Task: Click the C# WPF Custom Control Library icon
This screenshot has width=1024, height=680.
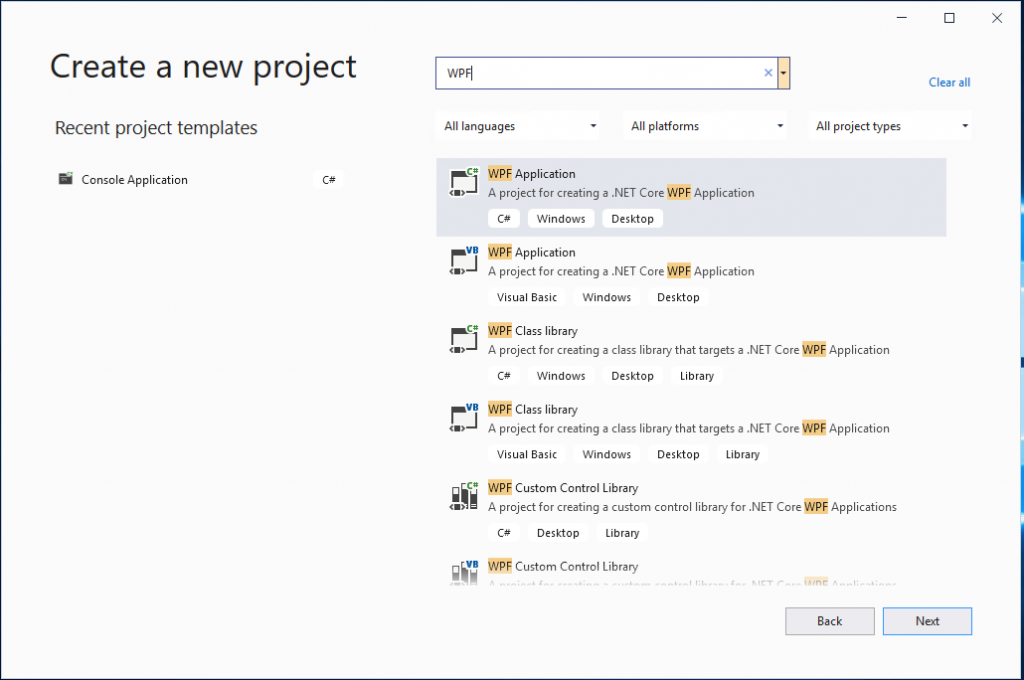Action: click(463, 496)
